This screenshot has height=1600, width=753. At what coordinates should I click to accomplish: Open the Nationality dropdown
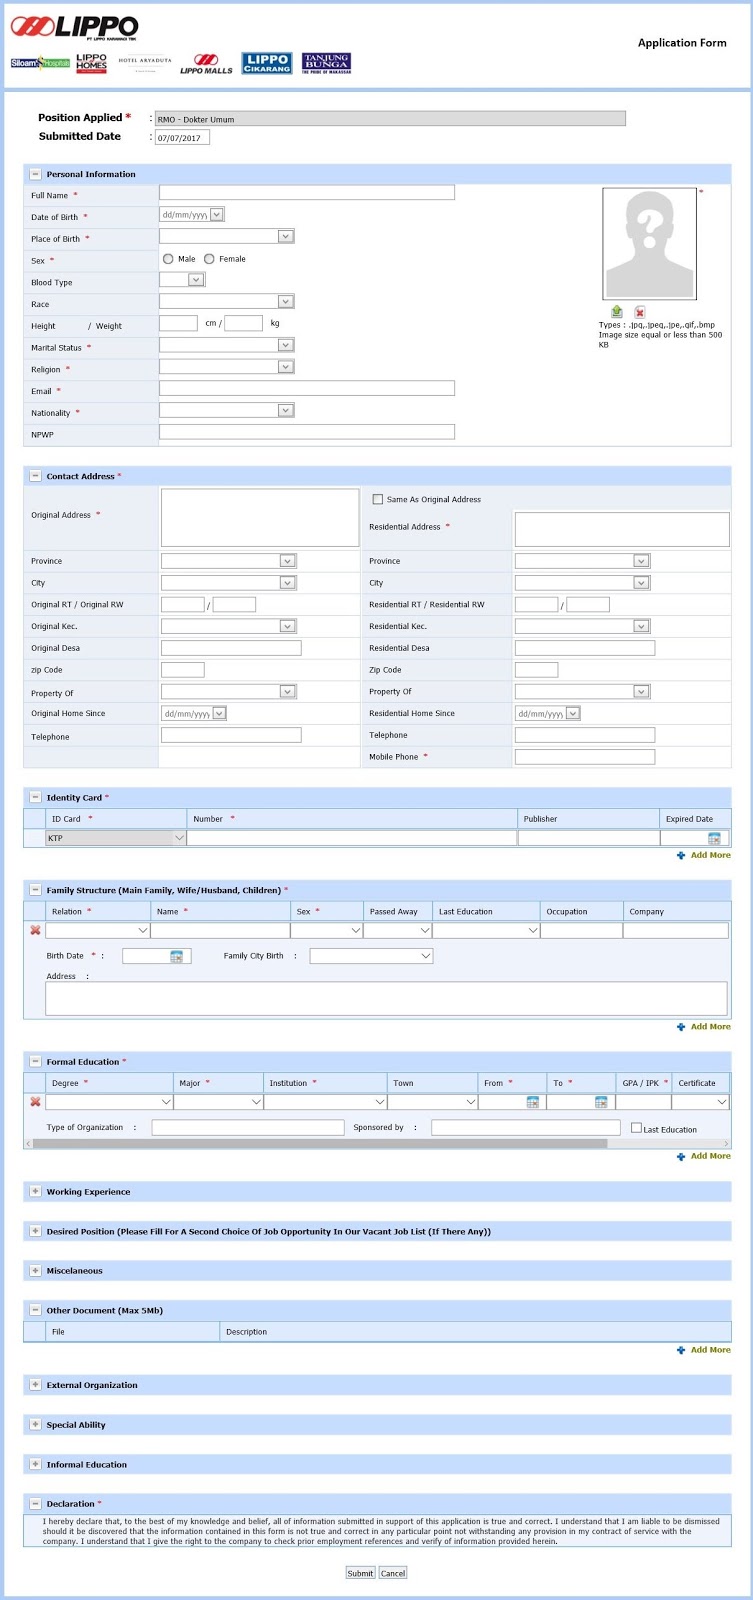[x=226, y=410]
